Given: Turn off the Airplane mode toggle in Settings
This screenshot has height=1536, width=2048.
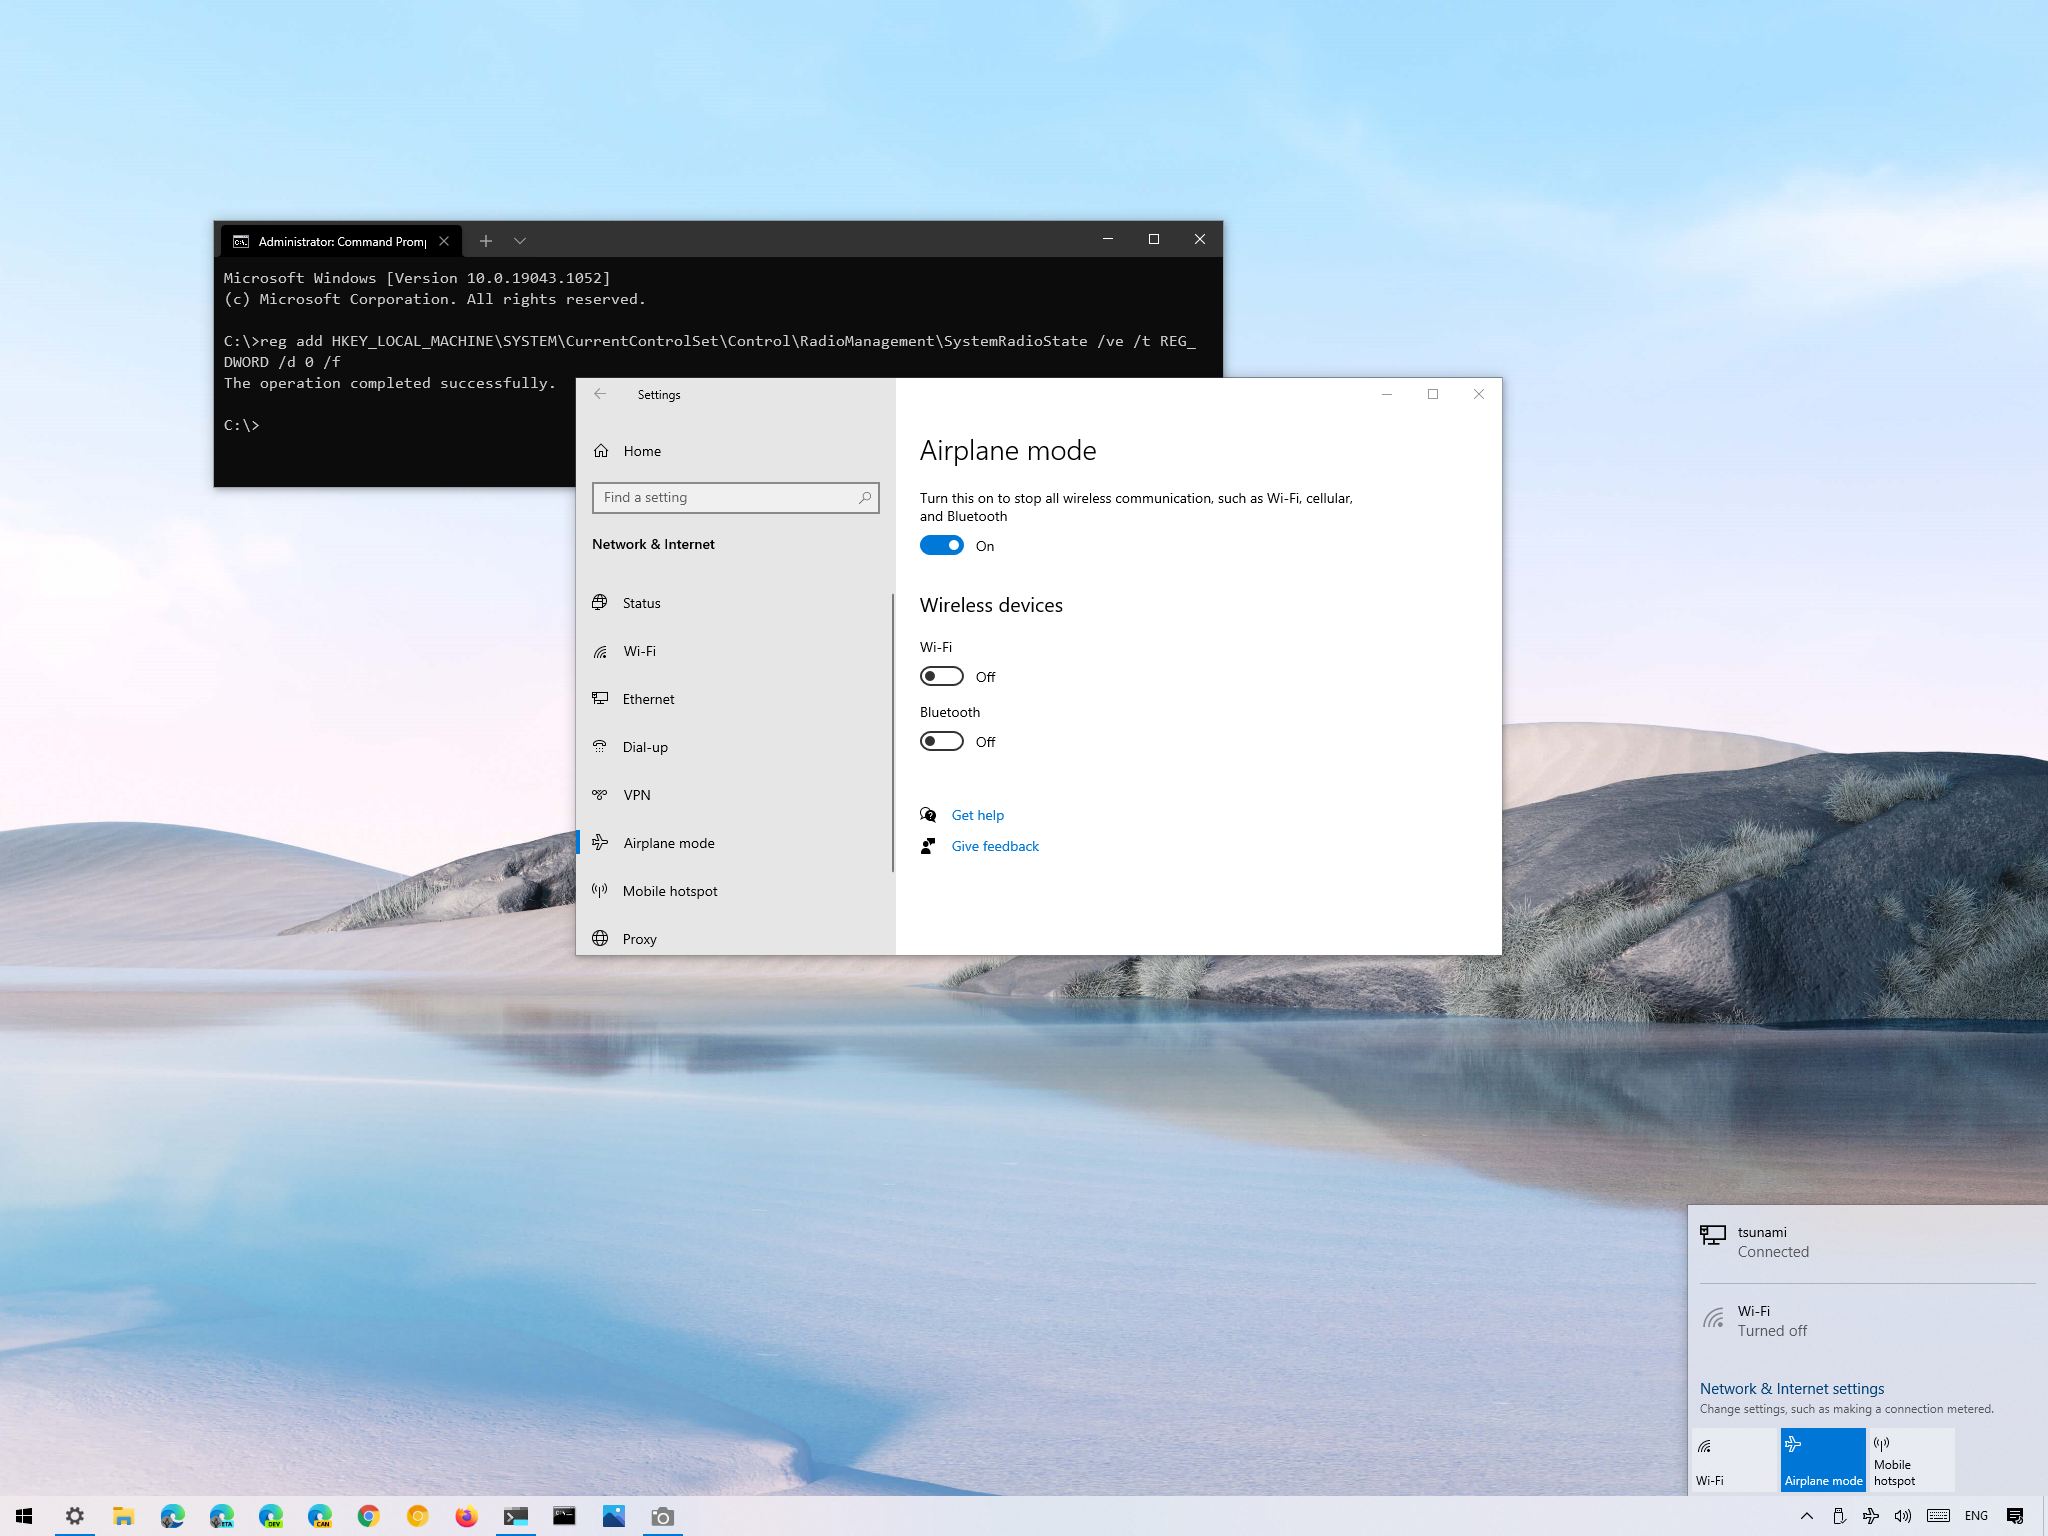Looking at the screenshot, I should [941, 545].
